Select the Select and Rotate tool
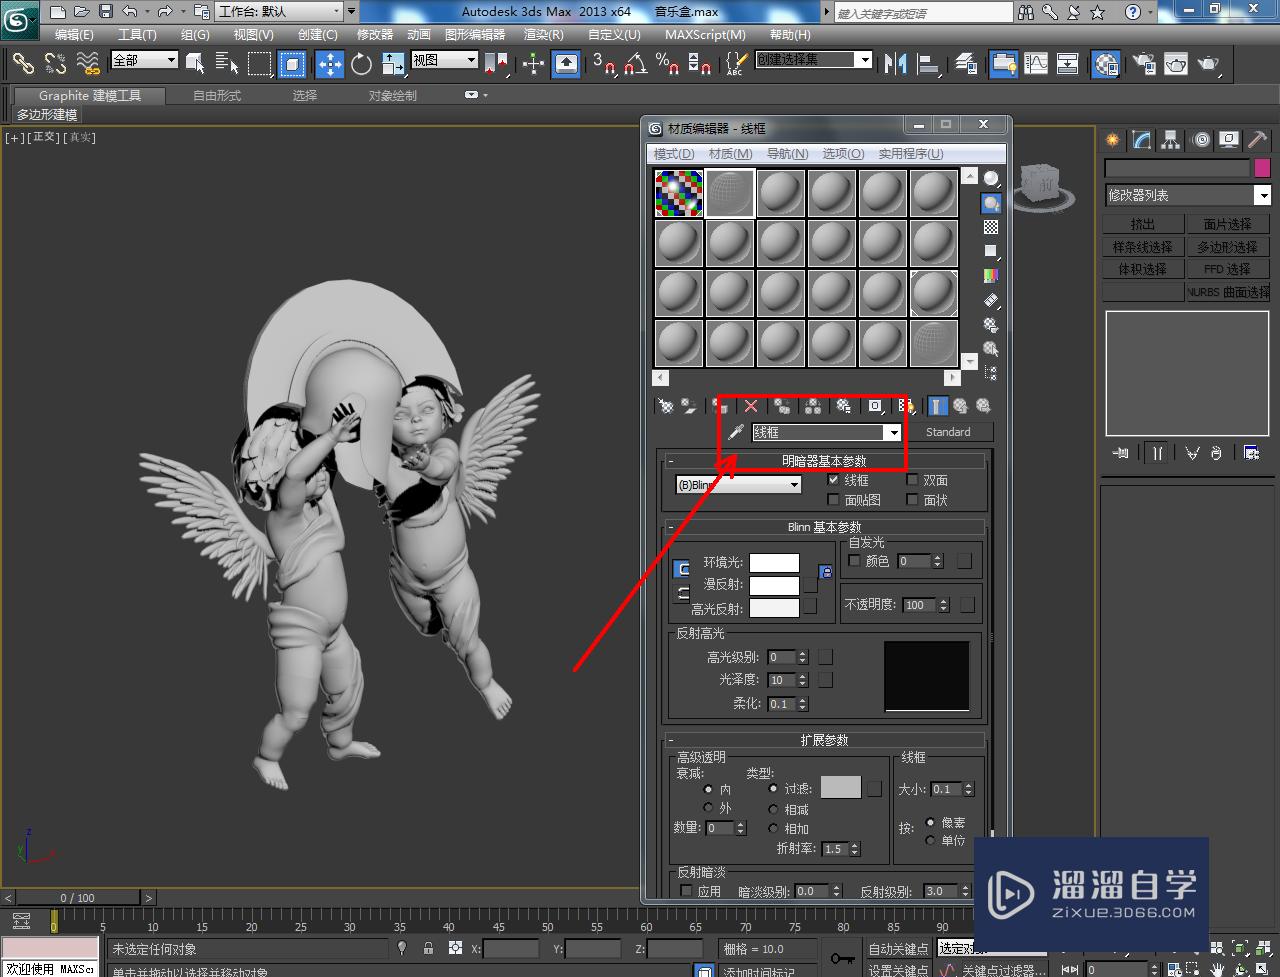Image resolution: width=1280 pixels, height=977 pixels. pyautogui.click(x=361, y=64)
